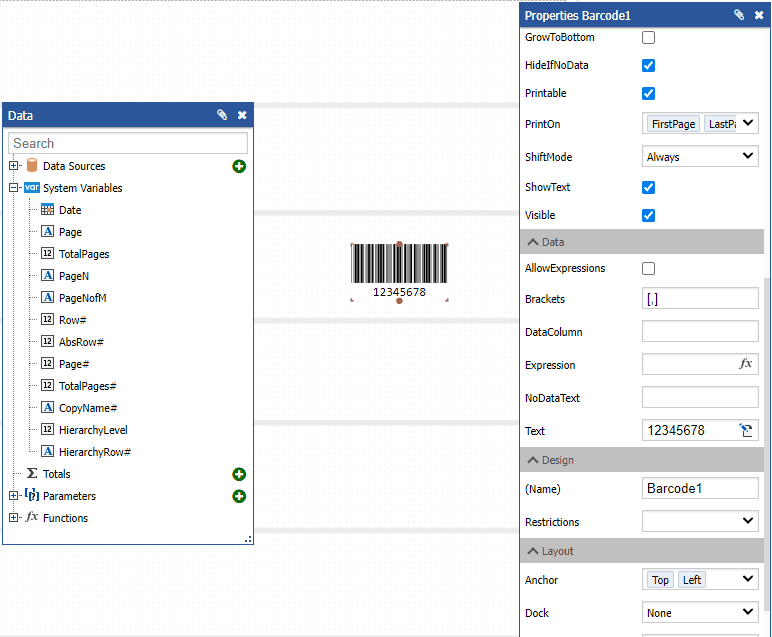Pin the Data panel with the pin icon

(x=222, y=115)
